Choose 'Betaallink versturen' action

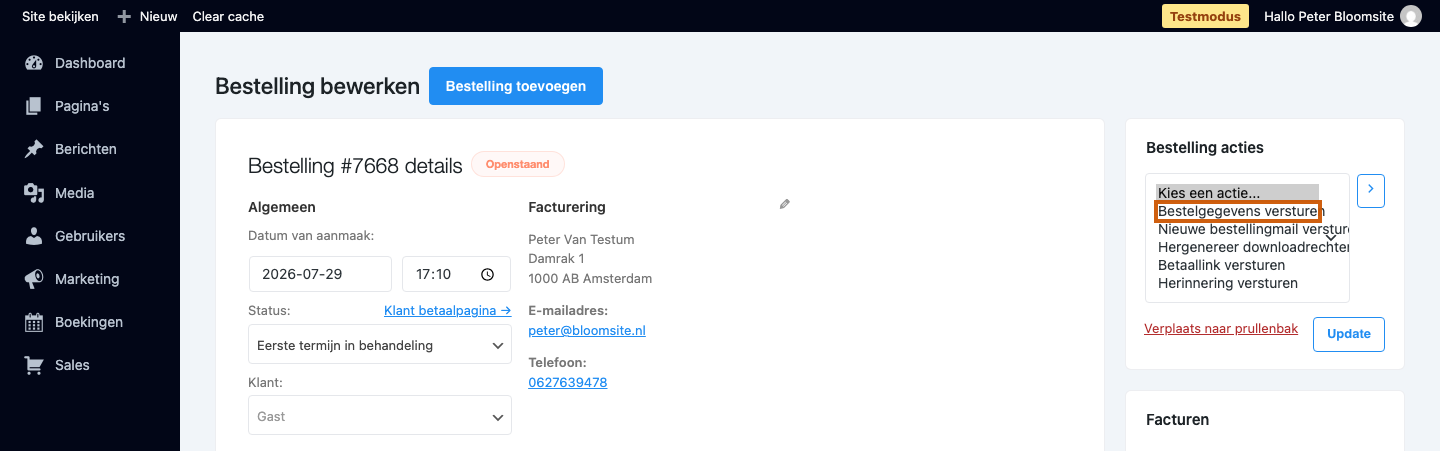[x=1222, y=265]
